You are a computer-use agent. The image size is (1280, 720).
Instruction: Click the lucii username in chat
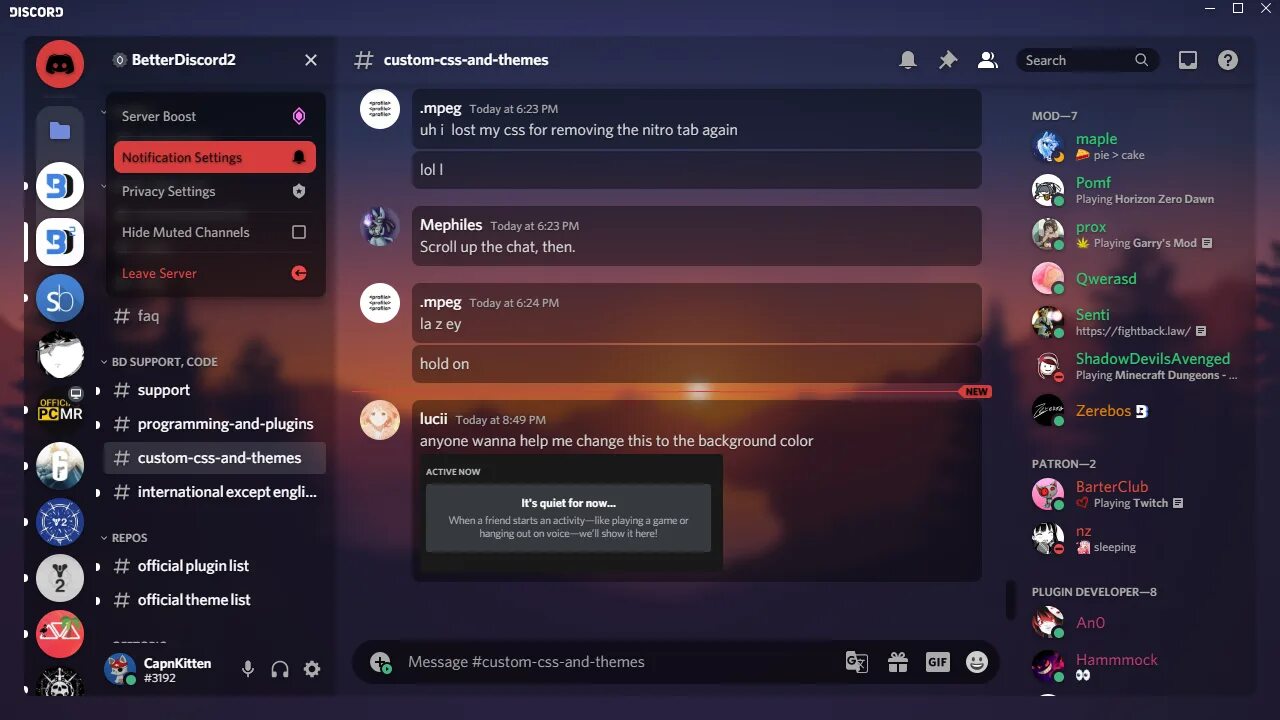[x=433, y=419]
